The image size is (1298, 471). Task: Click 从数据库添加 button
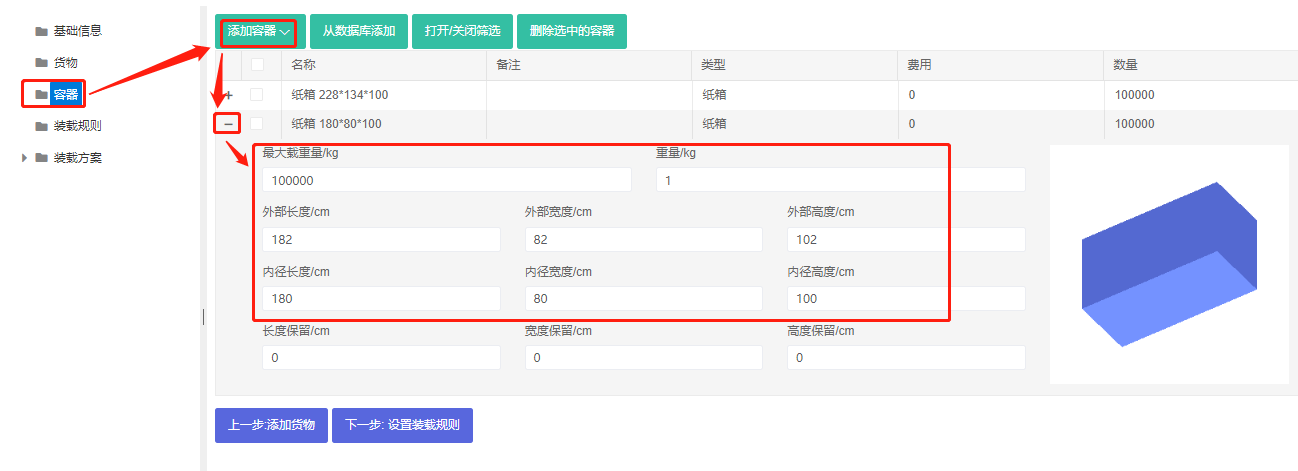(359, 32)
